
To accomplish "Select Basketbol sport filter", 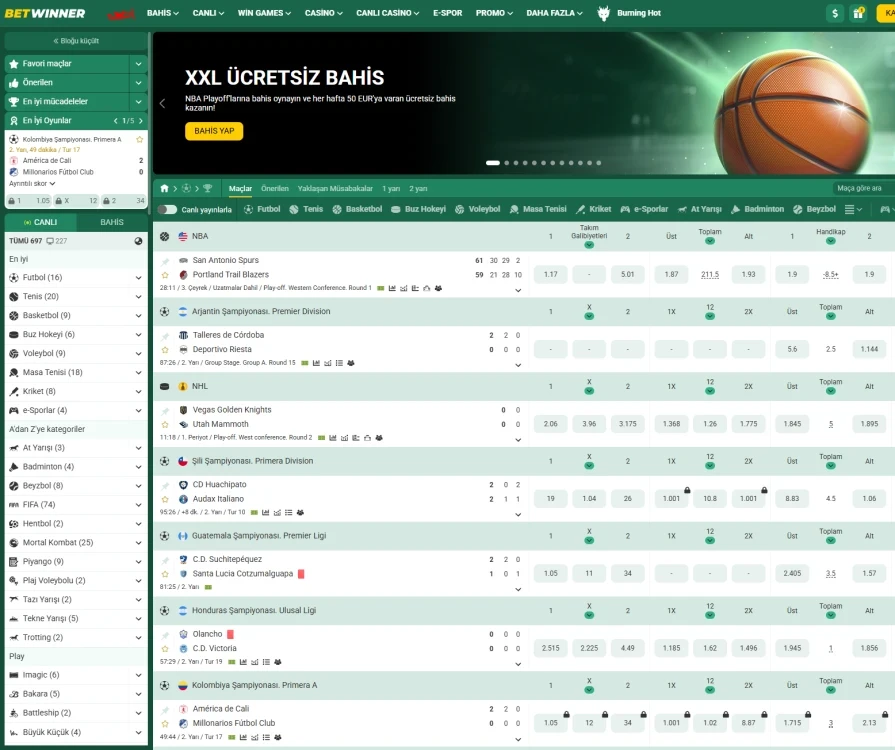I will (357, 209).
